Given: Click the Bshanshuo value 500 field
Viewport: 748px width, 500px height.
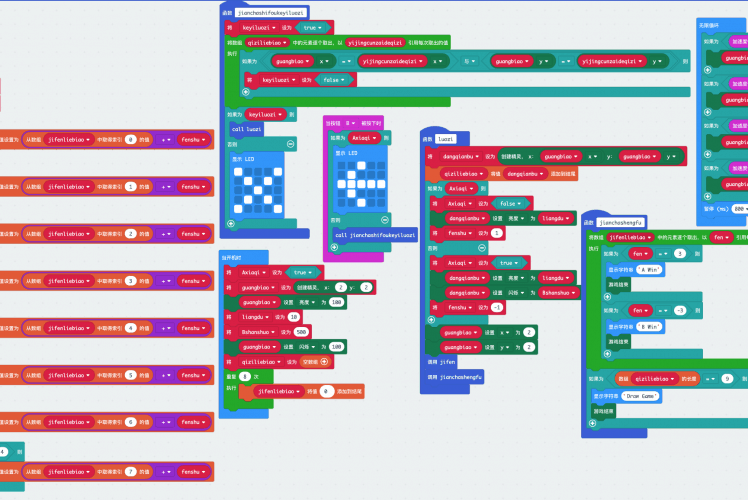Looking at the screenshot, I should pos(302,331).
